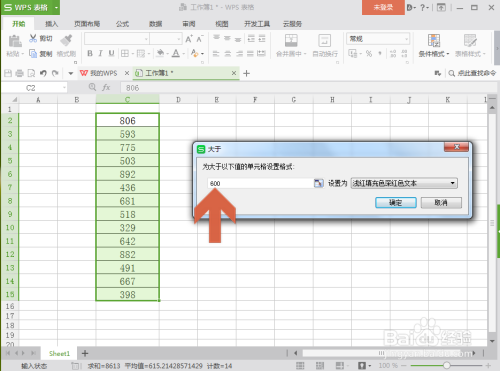Add a new worksheet with plus button
Image resolution: width=500 pixels, height=371 pixels.
[x=85, y=353]
